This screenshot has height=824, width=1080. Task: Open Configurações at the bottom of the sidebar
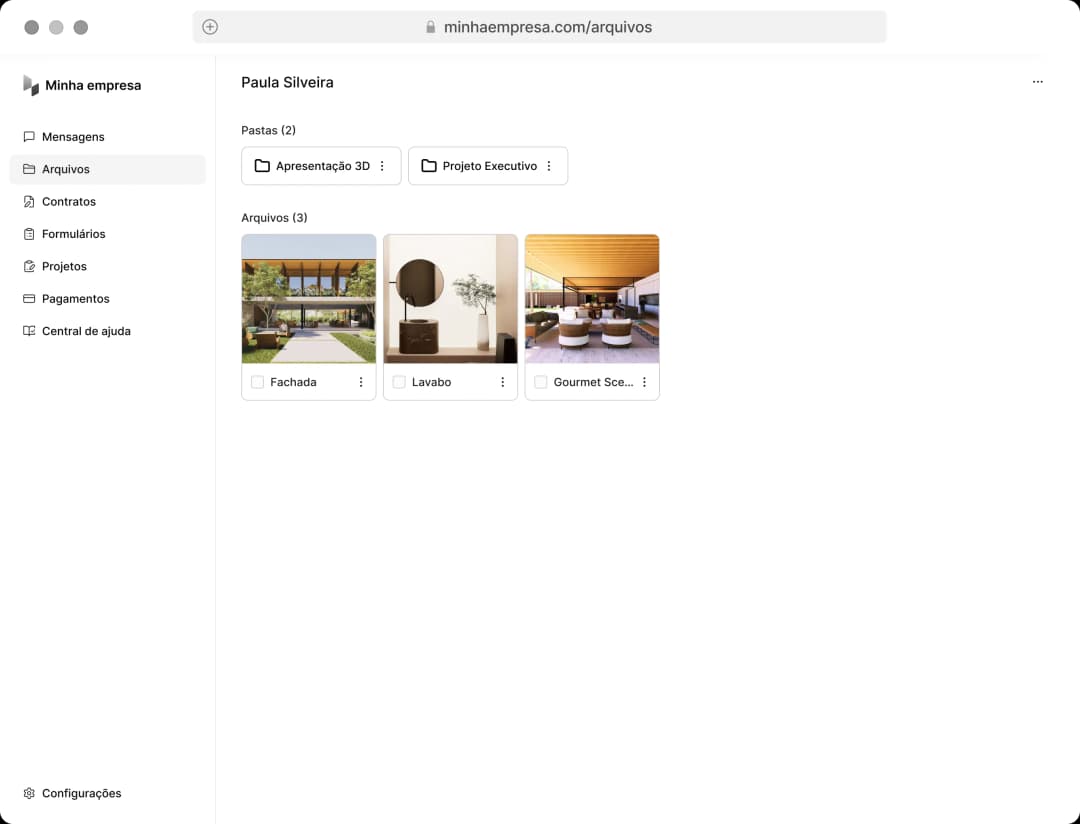[x=29, y=793]
